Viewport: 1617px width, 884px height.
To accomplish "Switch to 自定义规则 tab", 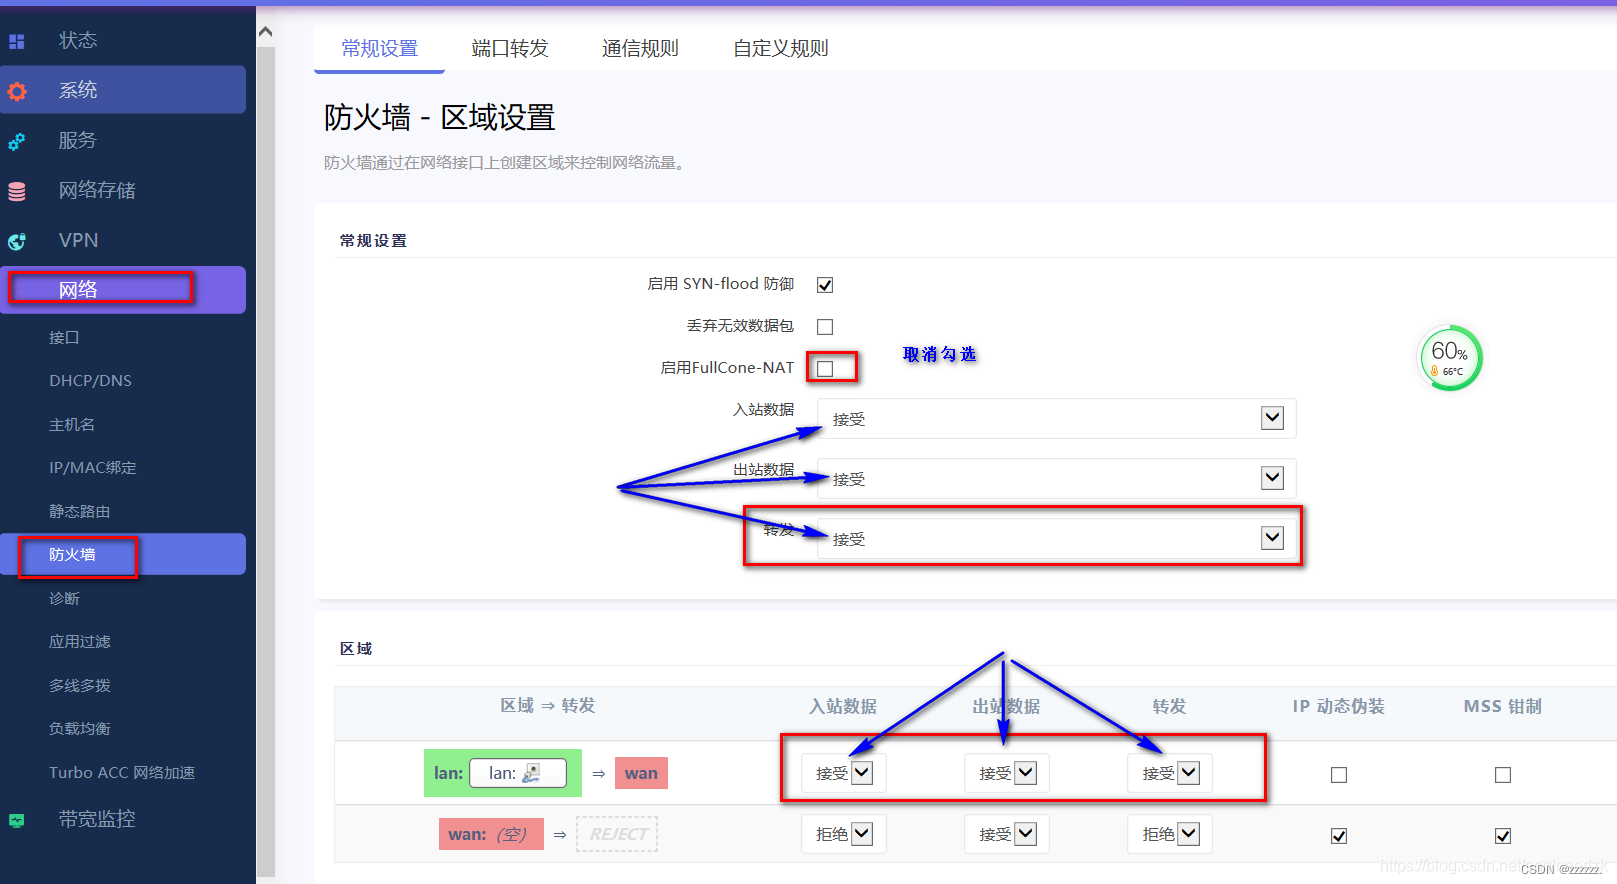I will point(781,49).
